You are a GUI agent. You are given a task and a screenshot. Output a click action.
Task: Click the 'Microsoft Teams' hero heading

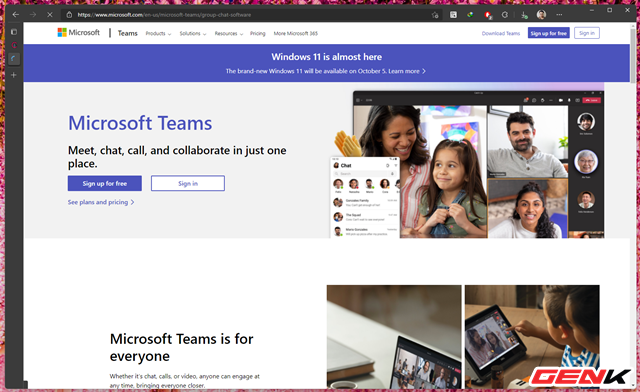140,123
